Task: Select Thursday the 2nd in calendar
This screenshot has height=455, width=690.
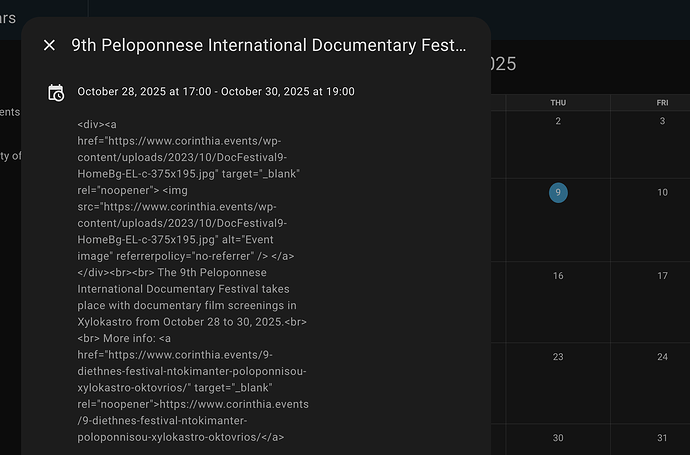Action: click(558, 121)
